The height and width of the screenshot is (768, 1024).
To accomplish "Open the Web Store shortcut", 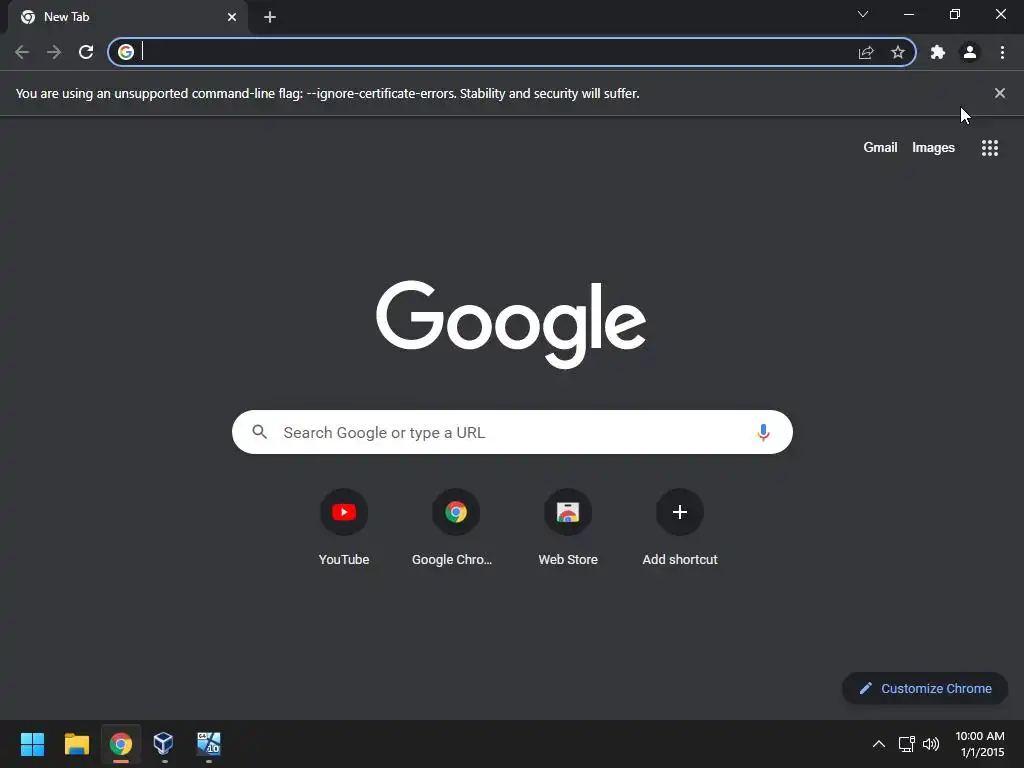I will [568, 527].
